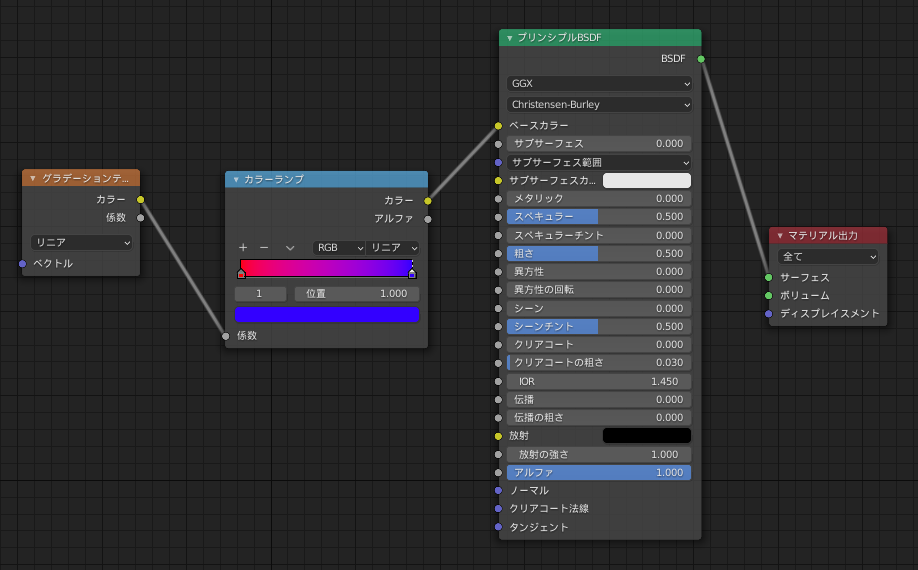Image resolution: width=918 pixels, height=570 pixels.
Task: Click the ベクトル input socket
Action: click(22, 264)
